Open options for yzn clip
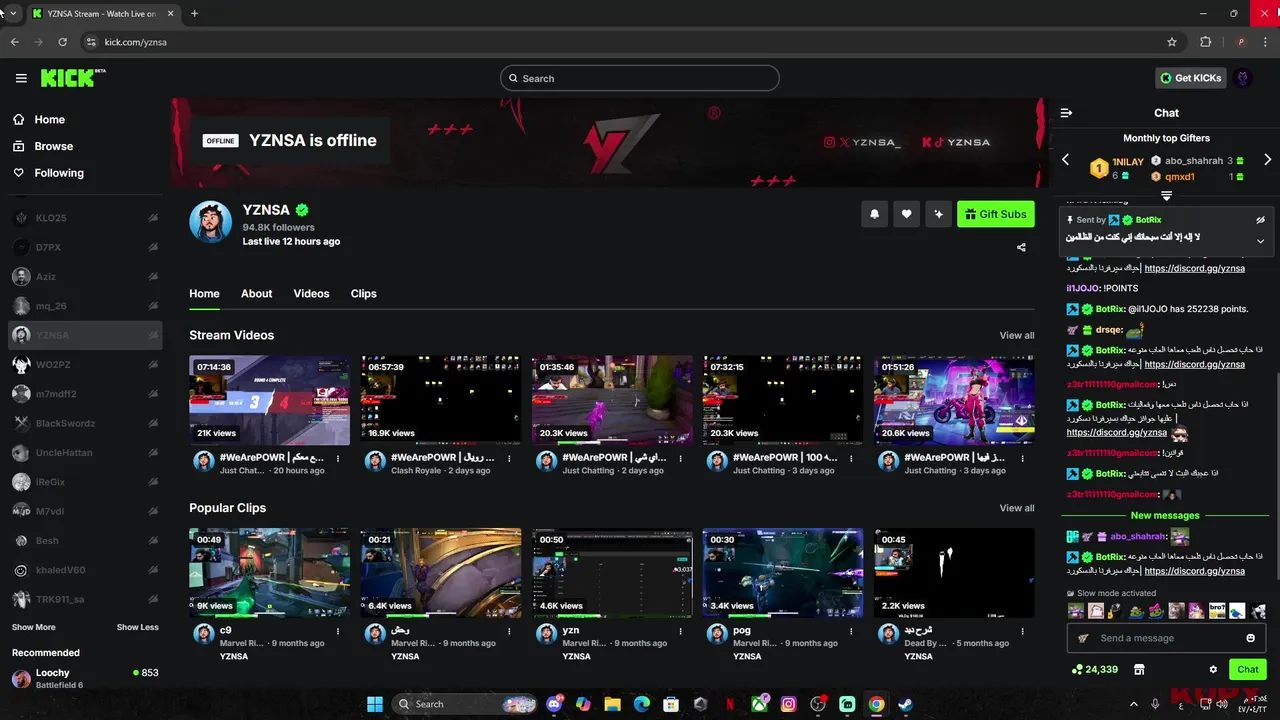The image size is (1280, 720). [x=680, y=632]
